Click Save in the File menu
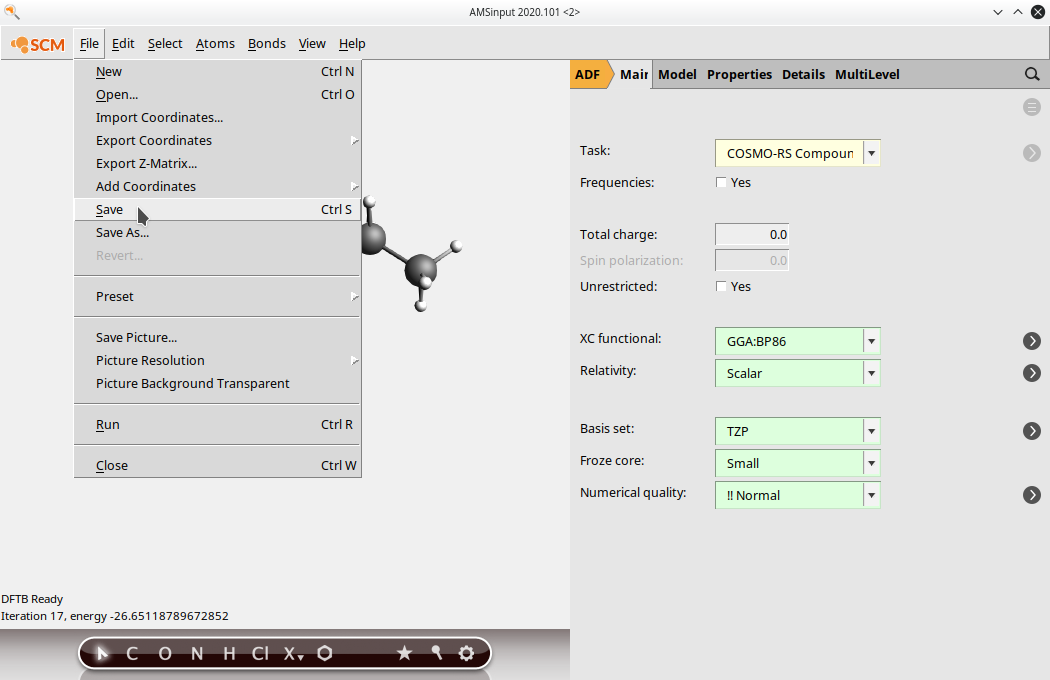The width and height of the screenshot is (1050, 680). (x=110, y=210)
